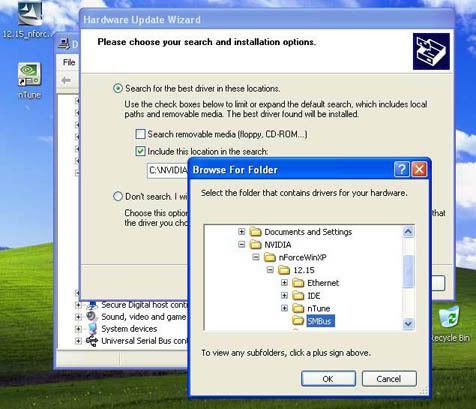Viewport: 476px width, 409px height.
Task: Open the File menu in Device Manager
Action: pos(69,62)
